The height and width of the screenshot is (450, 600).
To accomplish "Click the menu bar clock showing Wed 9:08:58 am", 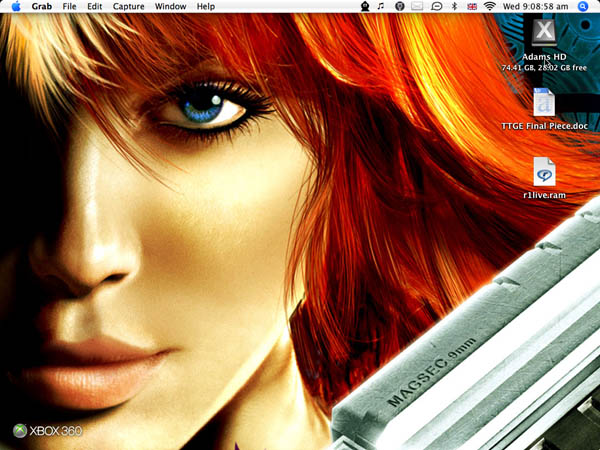I will [x=535, y=7].
